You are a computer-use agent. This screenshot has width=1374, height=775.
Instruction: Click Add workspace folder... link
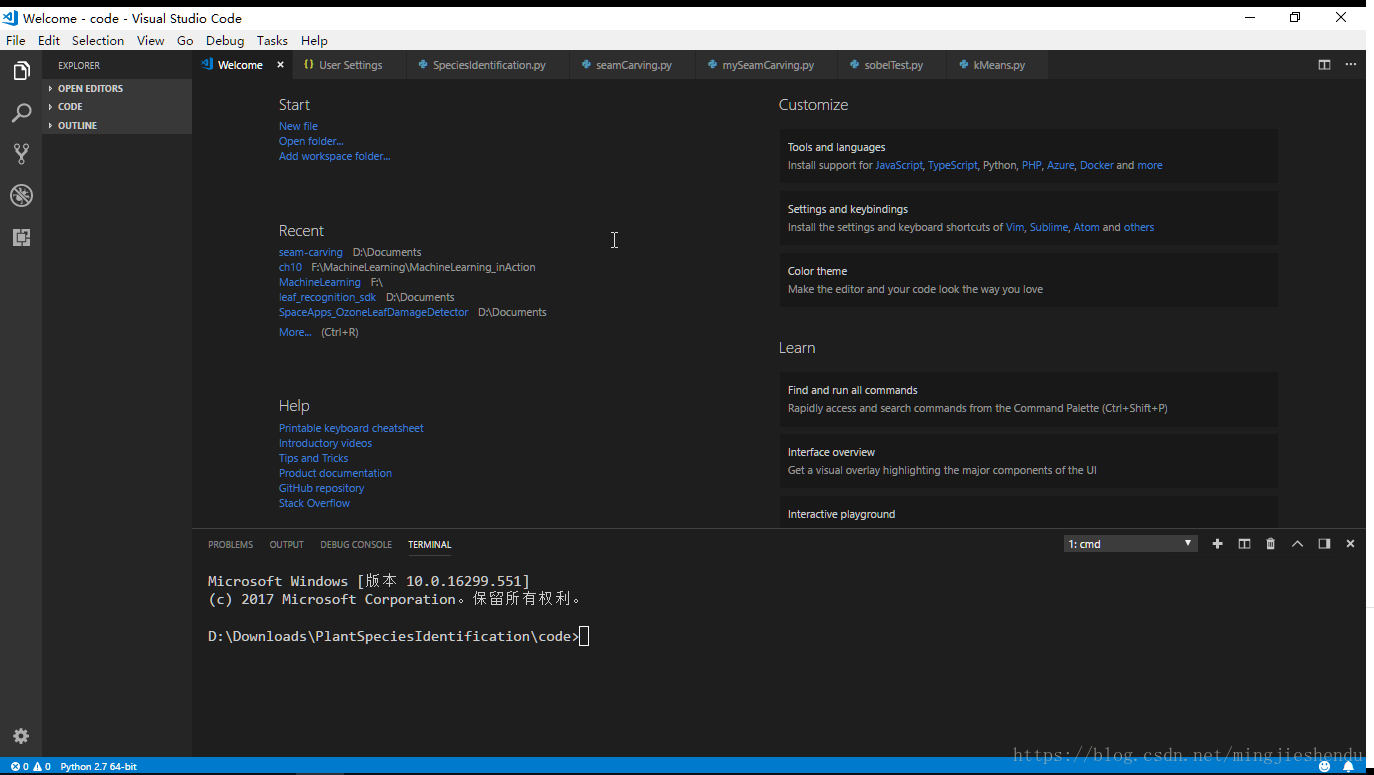point(334,156)
